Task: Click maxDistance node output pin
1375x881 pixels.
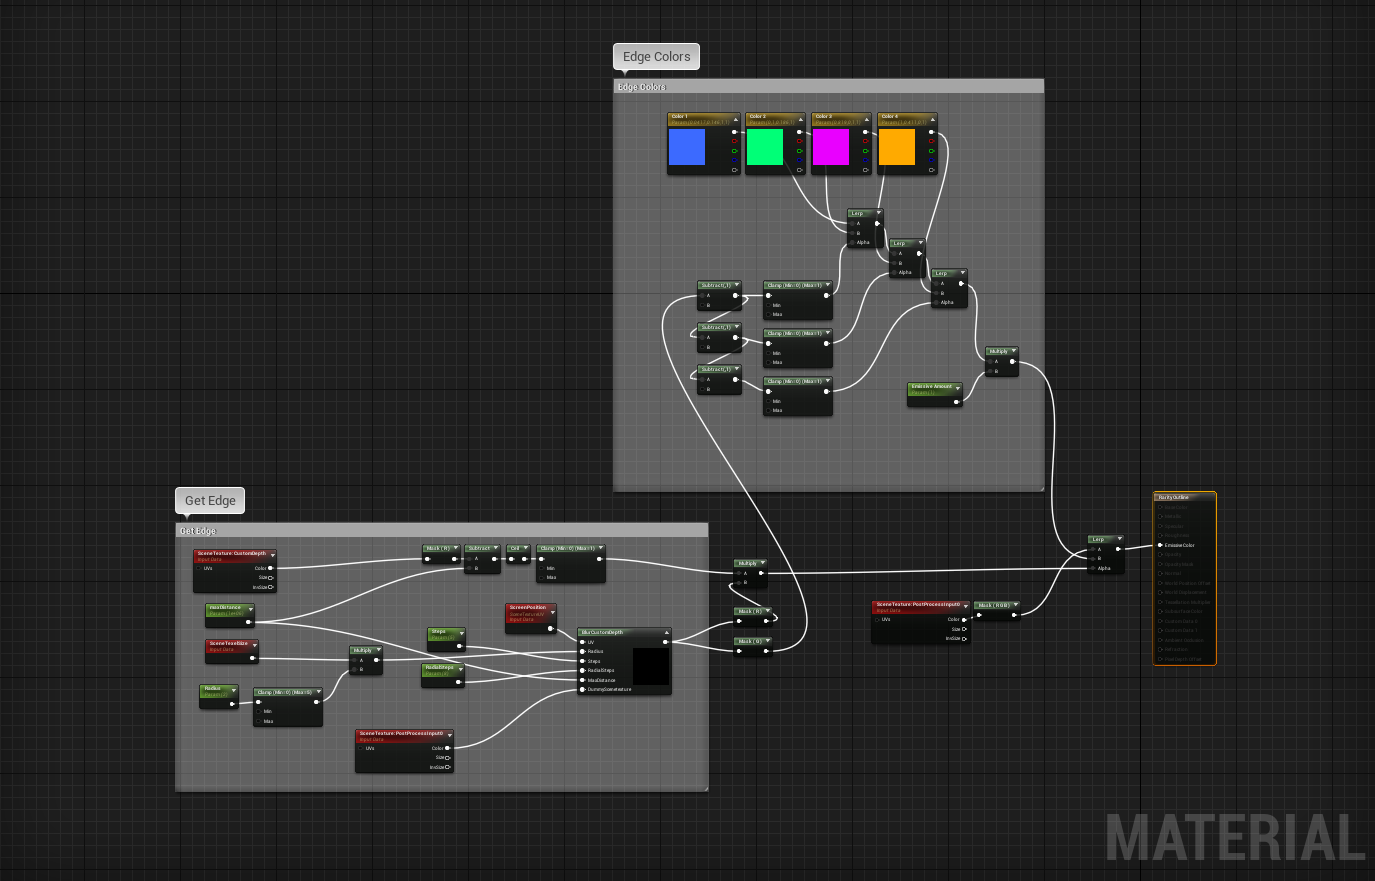Action: point(248,622)
